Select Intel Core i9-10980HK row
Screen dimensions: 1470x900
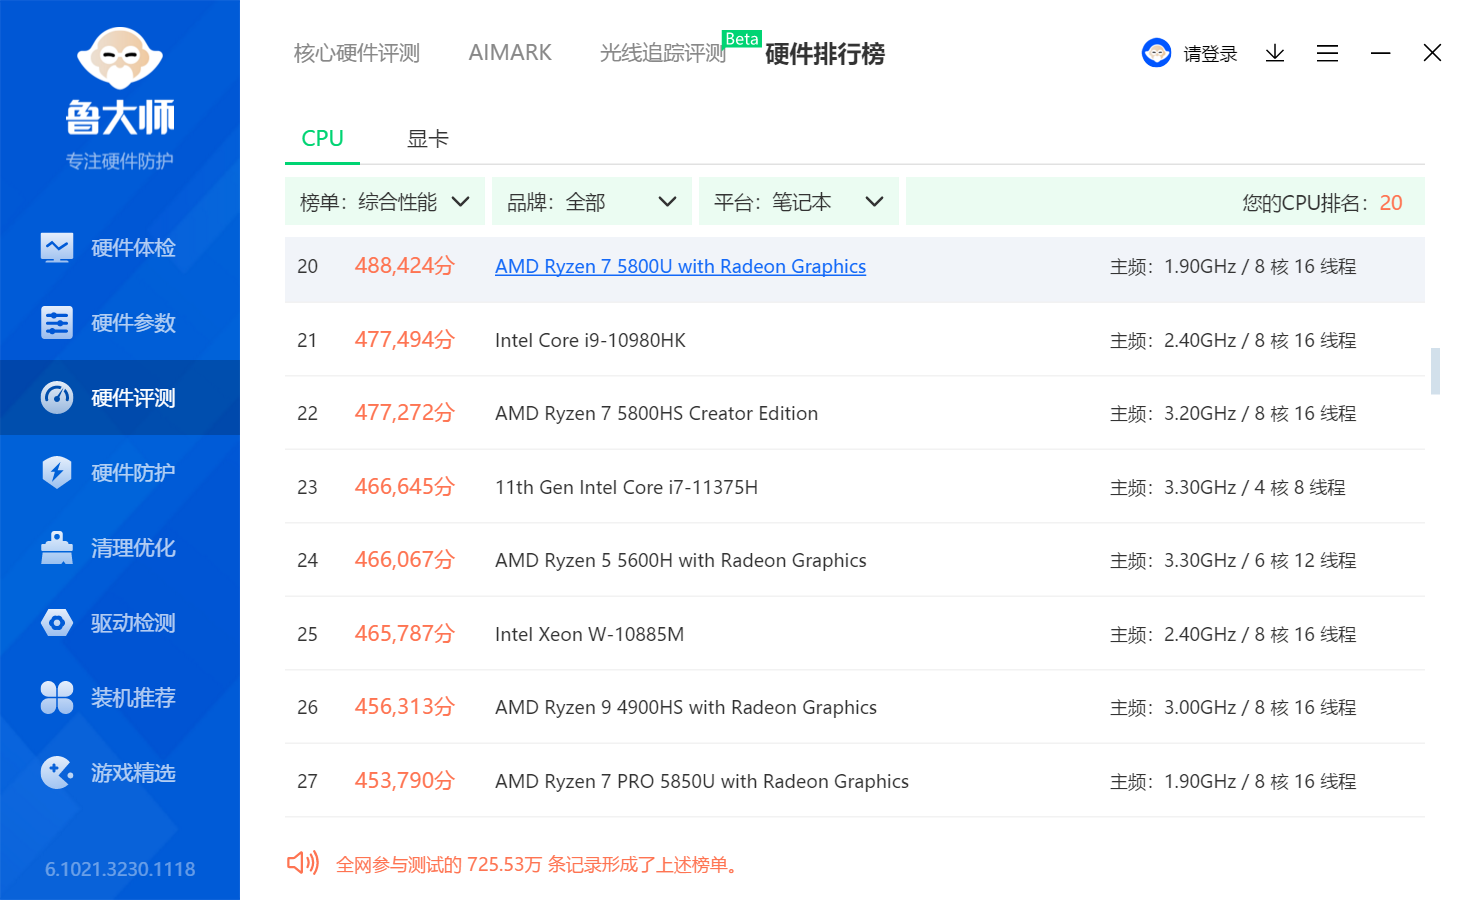point(855,340)
